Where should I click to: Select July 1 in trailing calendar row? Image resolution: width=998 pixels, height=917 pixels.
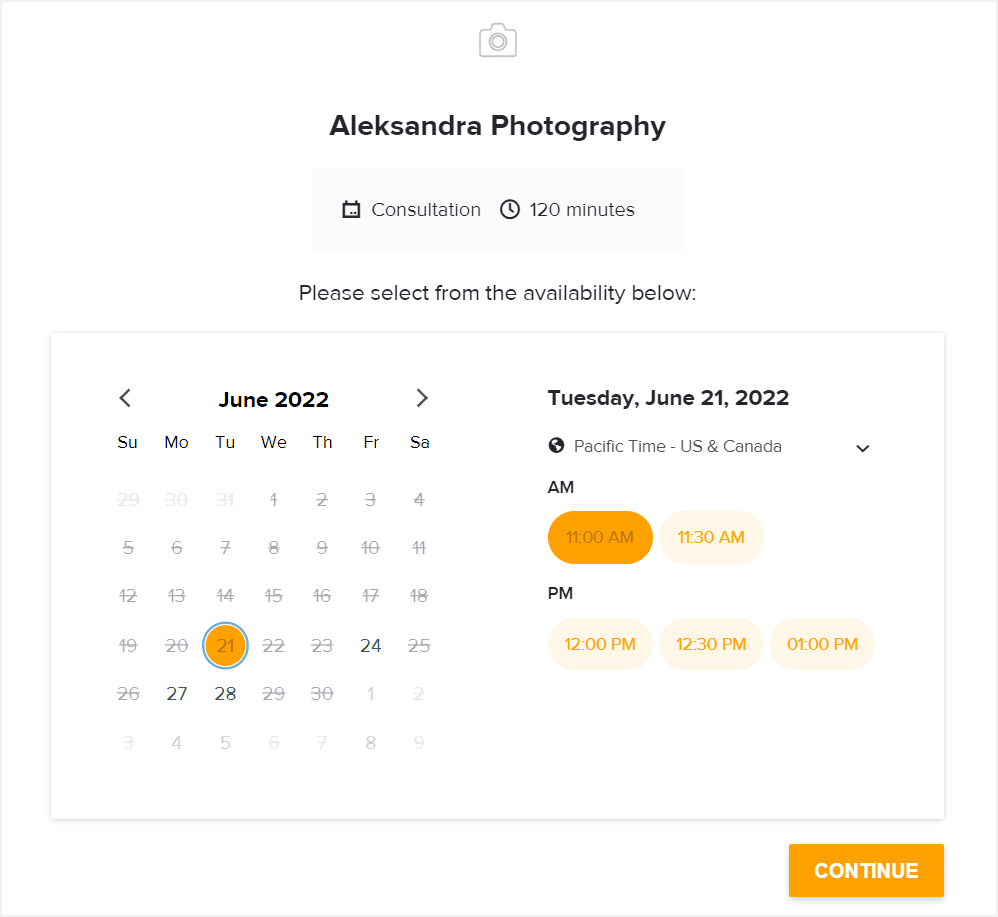tap(370, 694)
